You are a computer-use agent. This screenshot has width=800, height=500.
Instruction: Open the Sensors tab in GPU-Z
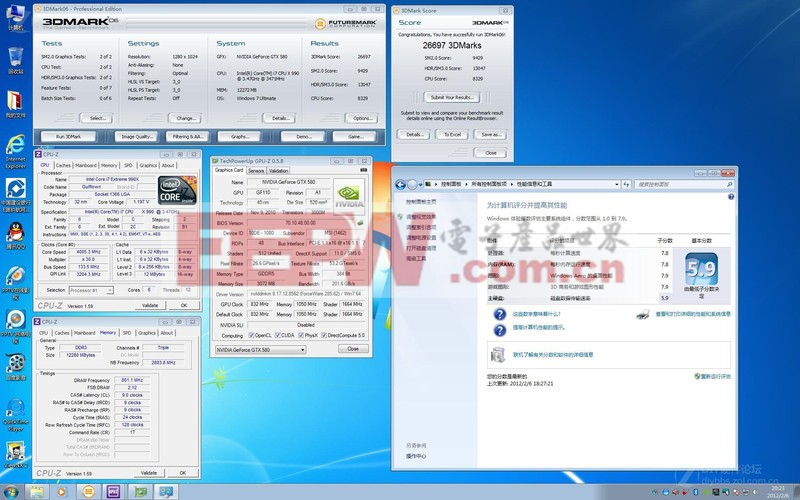point(256,170)
